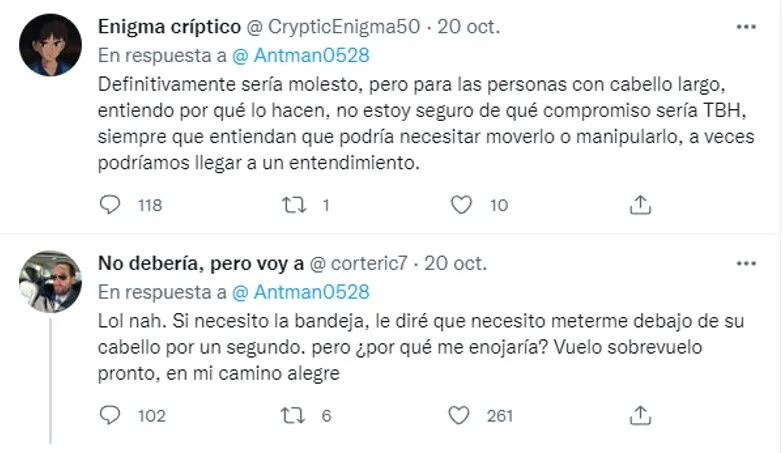Retweet the corteric7 tweet
Image resolution: width=783 pixels, height=453 pixels.
pos(293,415)
